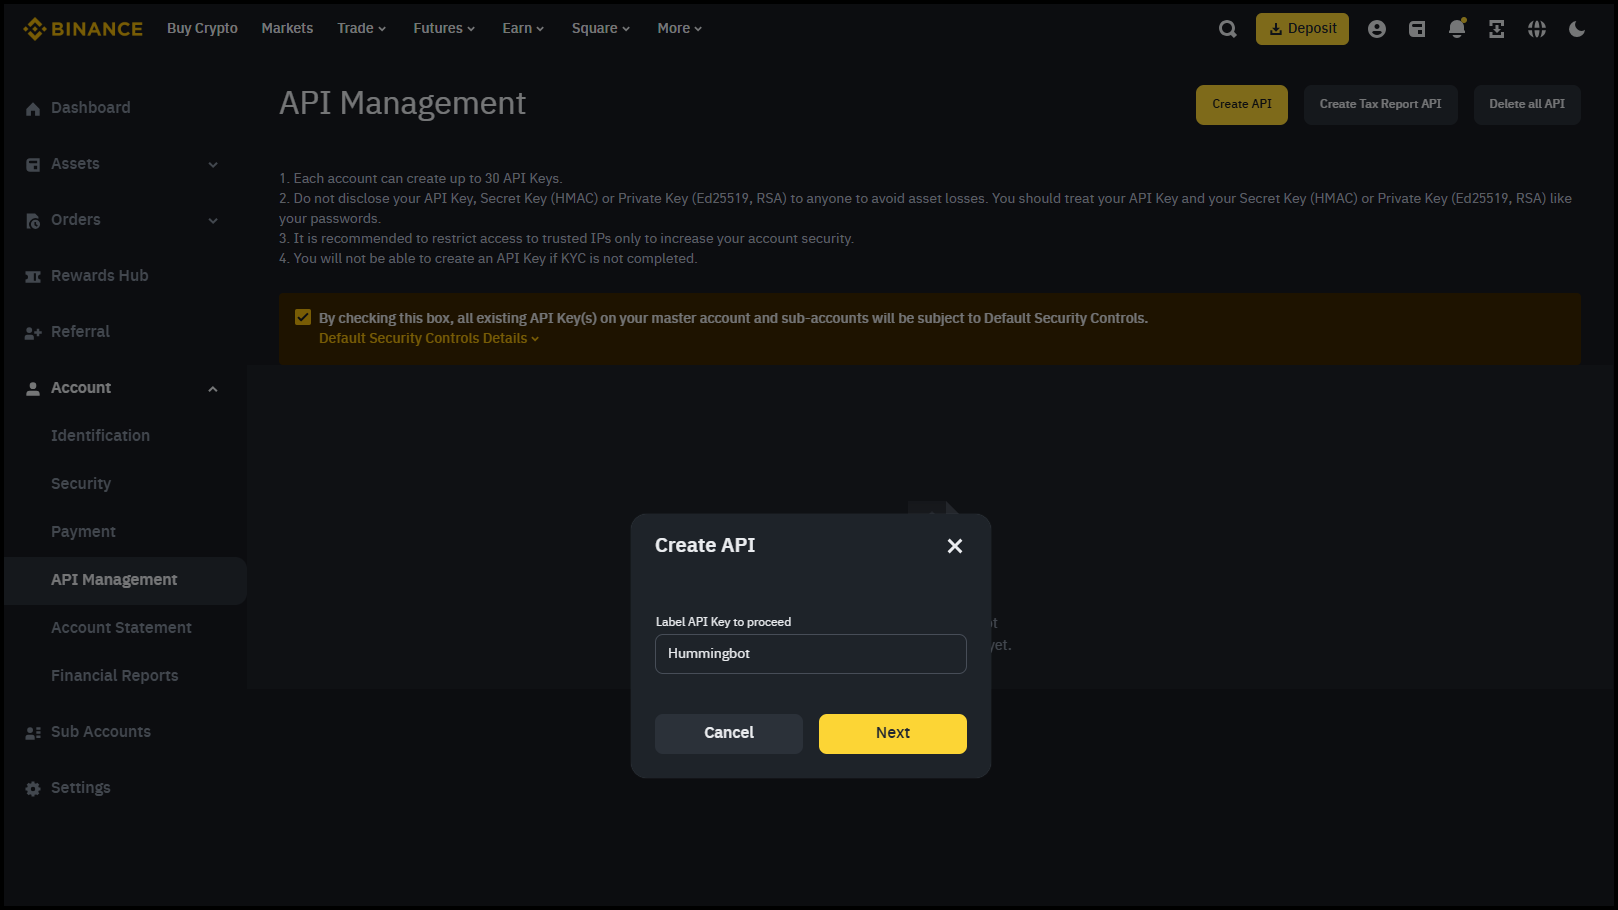
Task: Open the Markets menu item
Action: pos(287,29)
